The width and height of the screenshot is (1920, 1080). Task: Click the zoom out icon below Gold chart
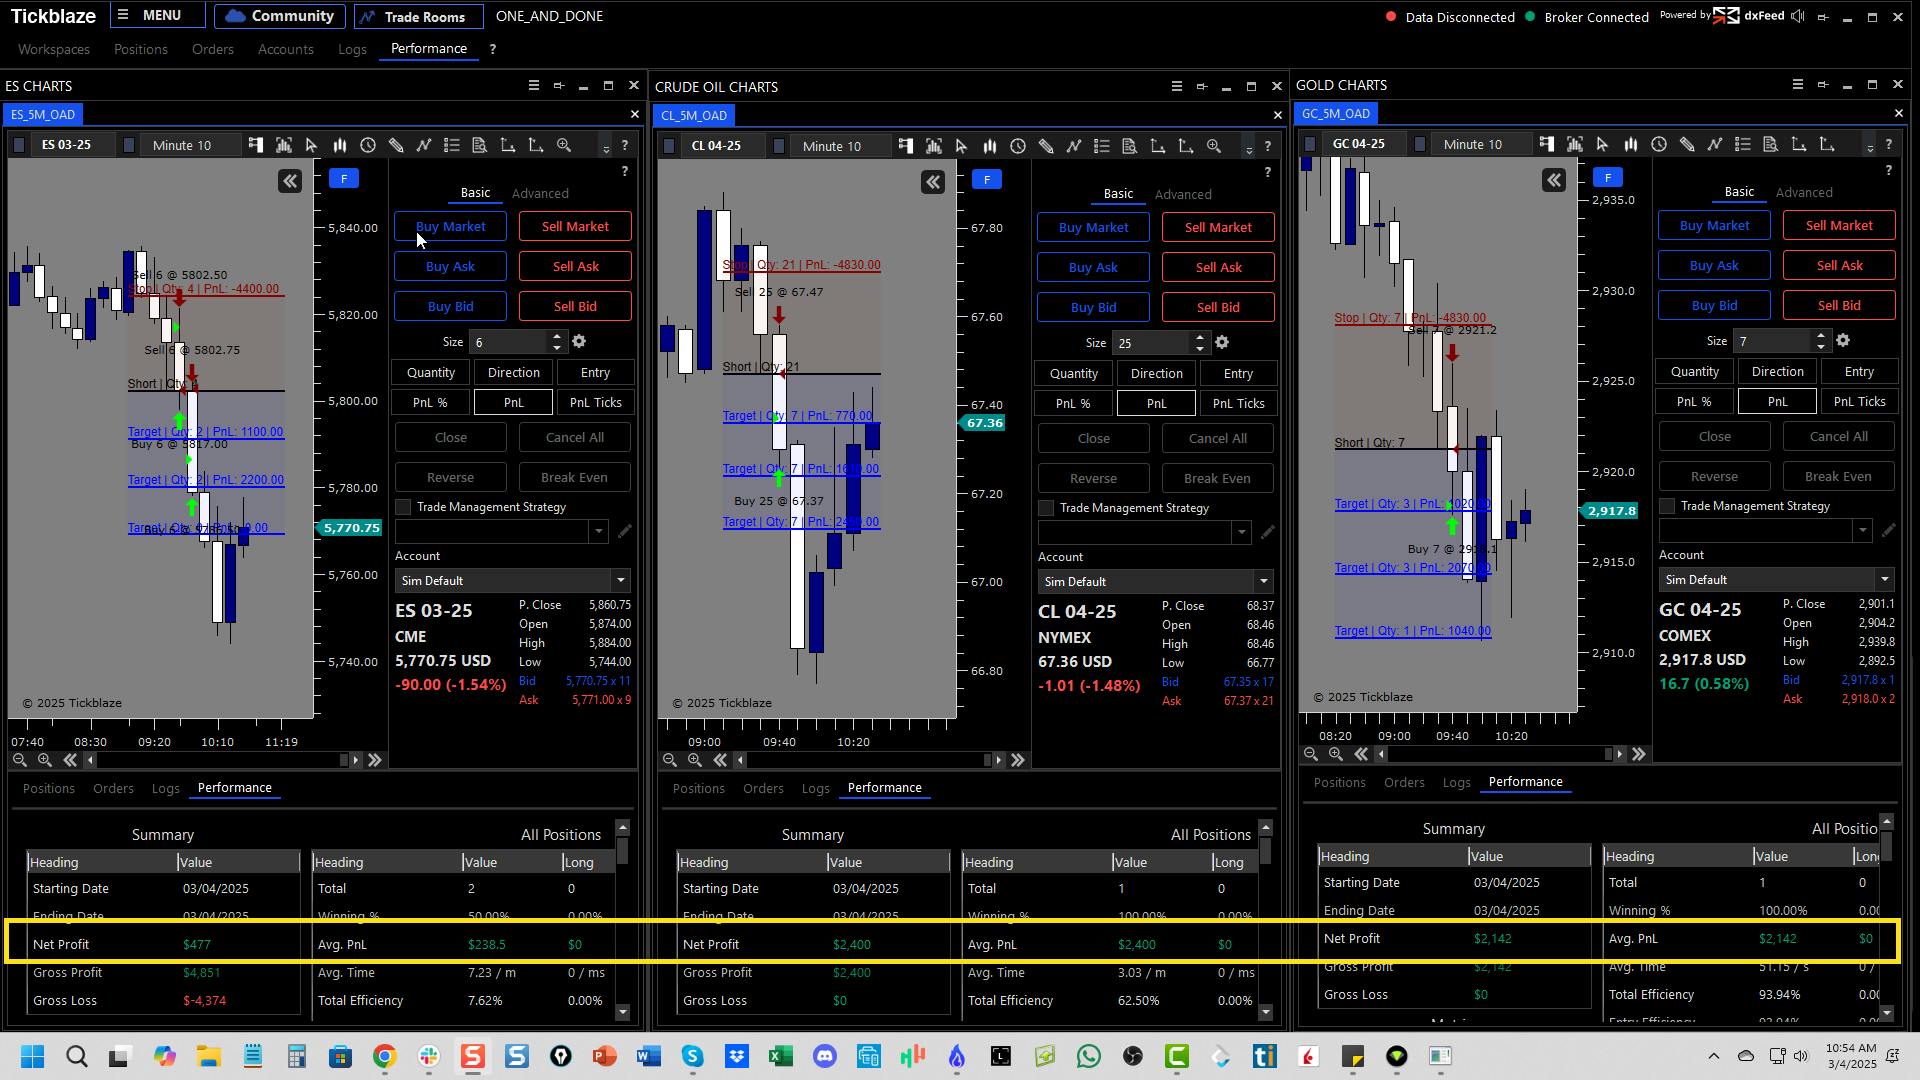(1311, 755)
